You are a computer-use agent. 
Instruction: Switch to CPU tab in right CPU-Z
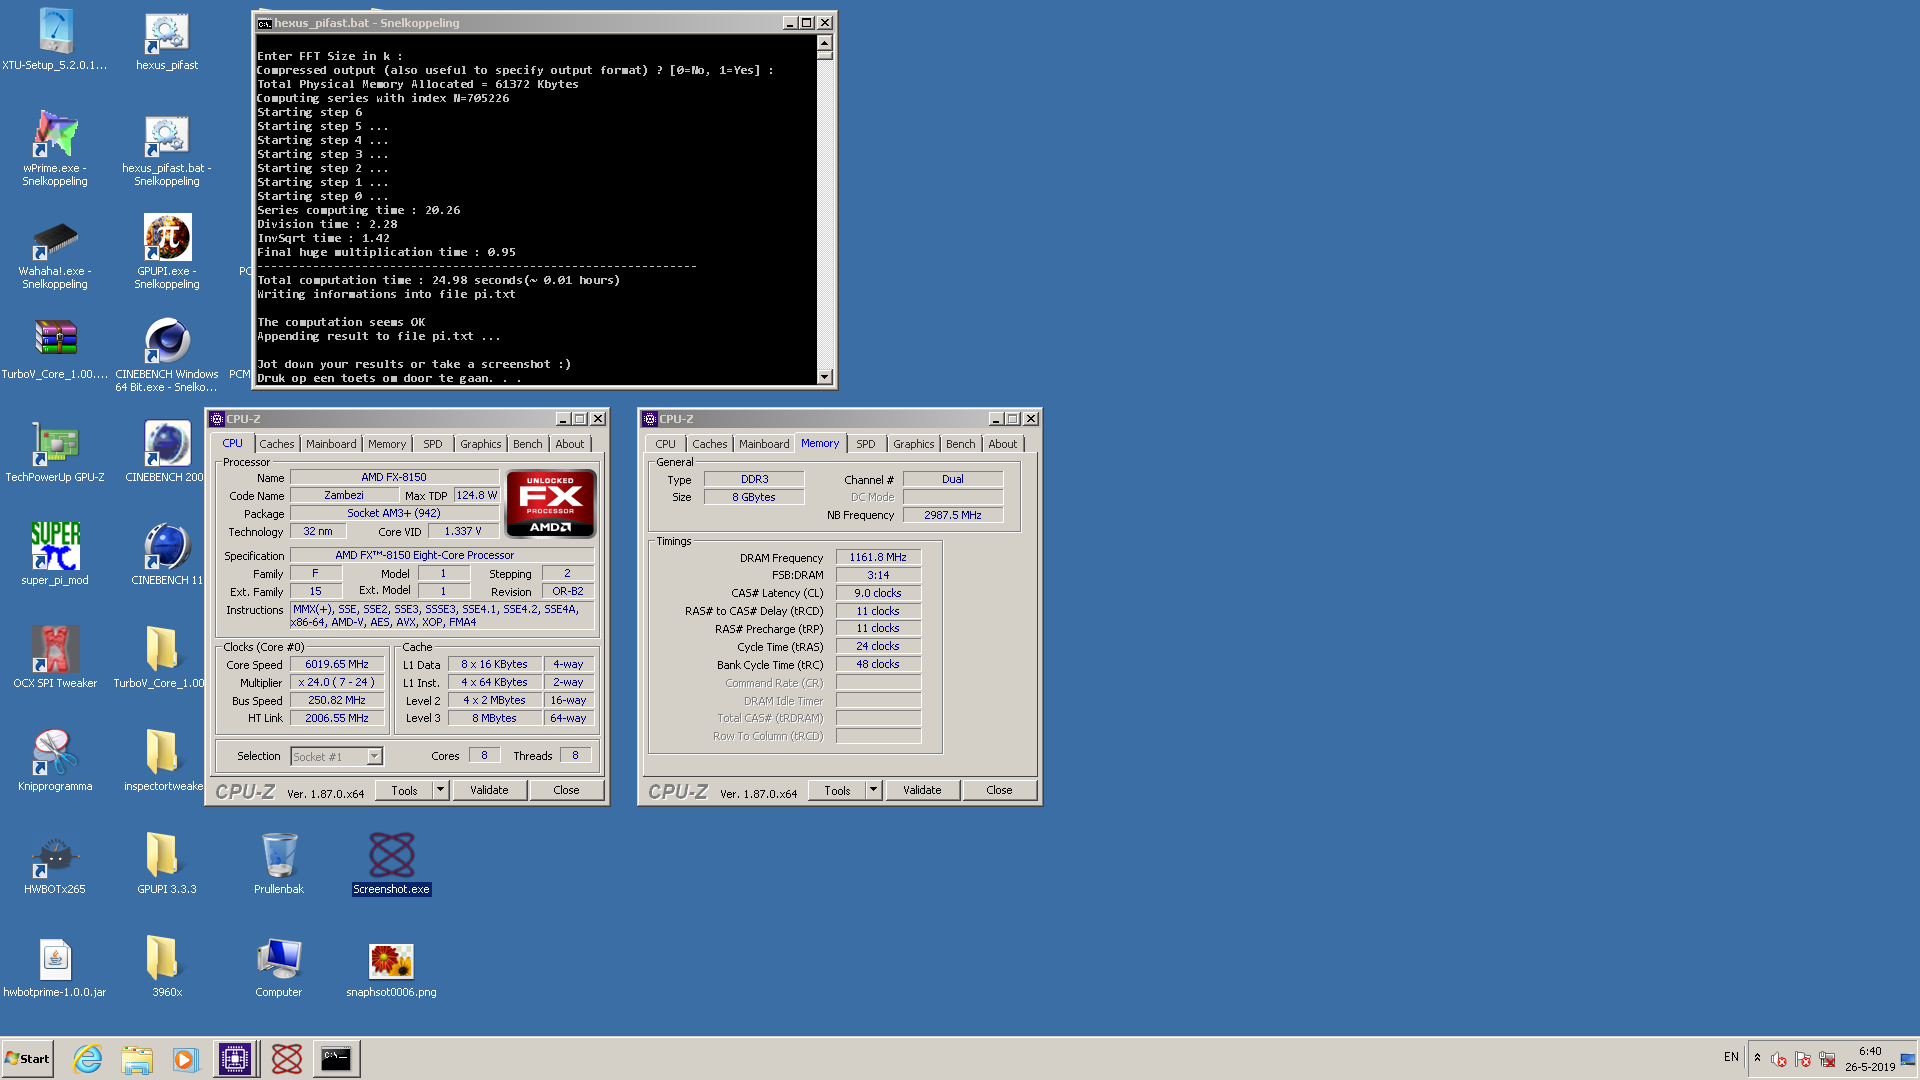pyautogui.click(x=666, y=444)
